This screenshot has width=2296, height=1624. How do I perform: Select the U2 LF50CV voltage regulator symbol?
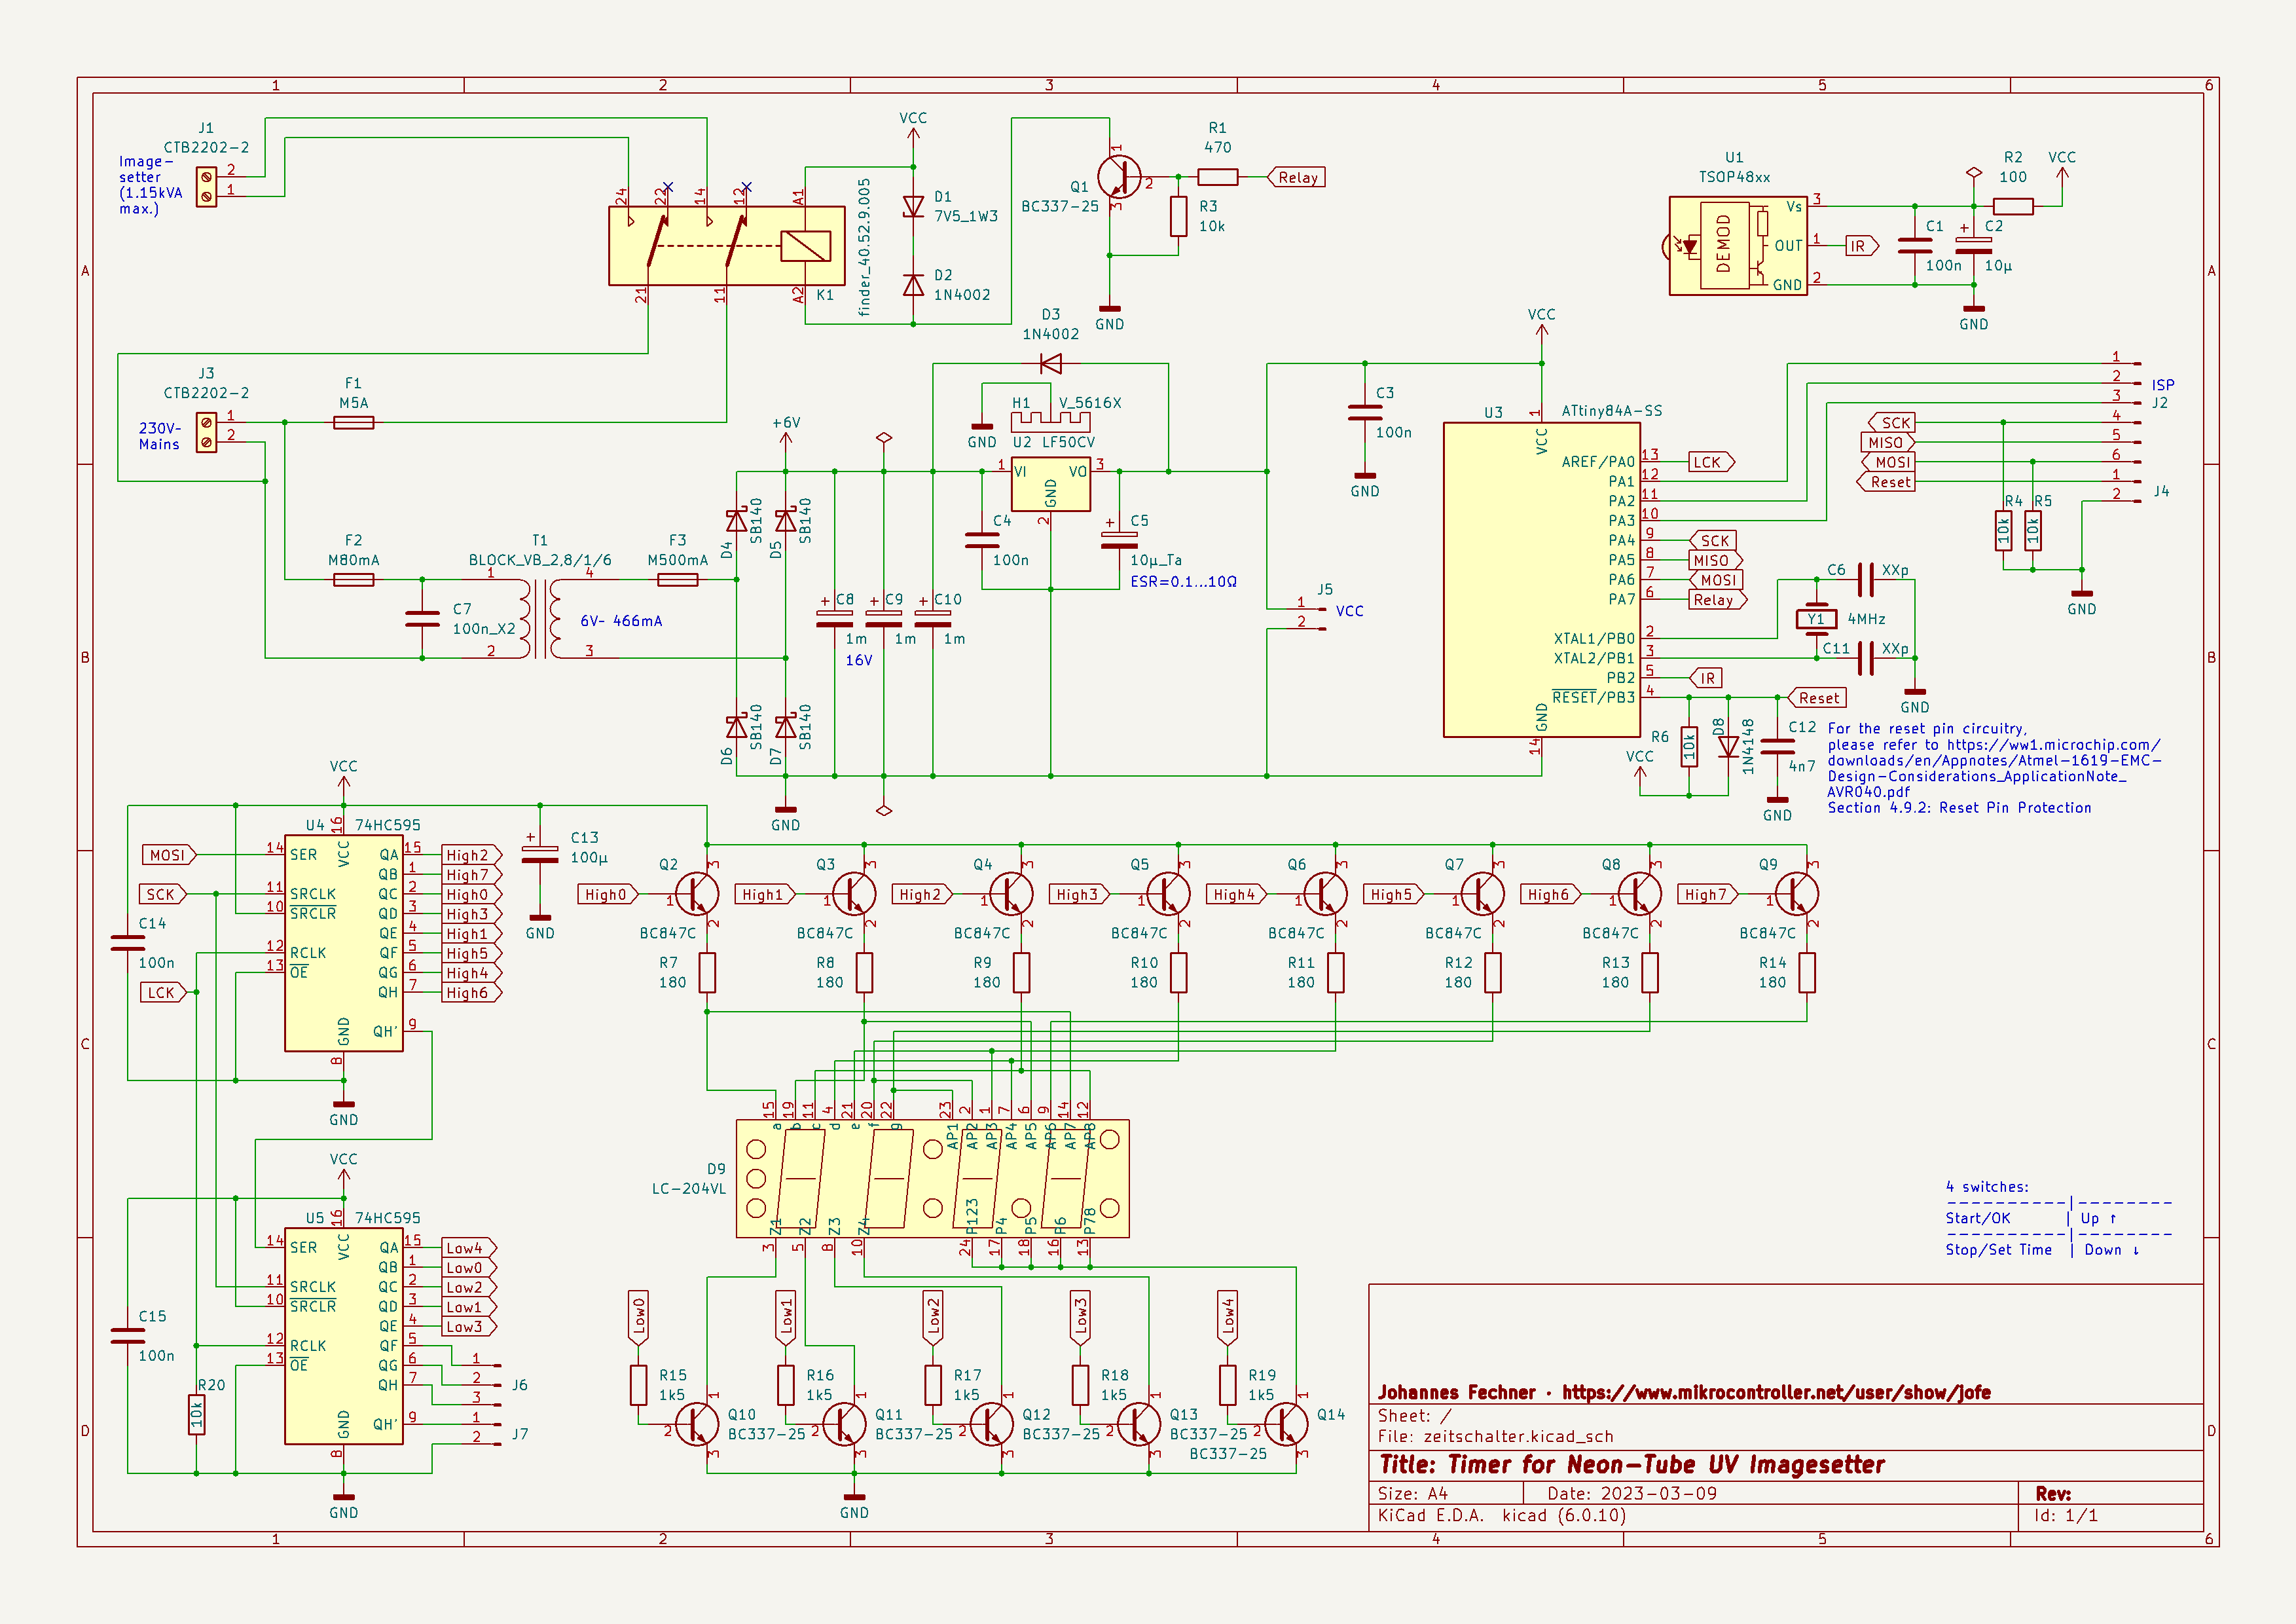(x=1050, y=485)
